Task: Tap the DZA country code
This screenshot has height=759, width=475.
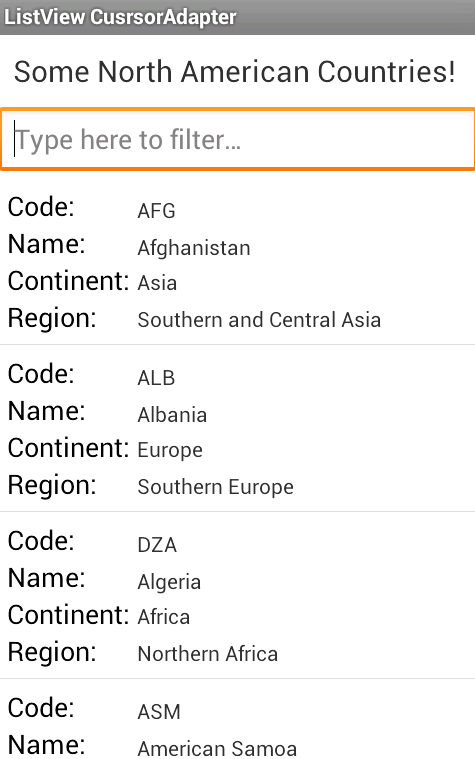Action: (157, 545)
